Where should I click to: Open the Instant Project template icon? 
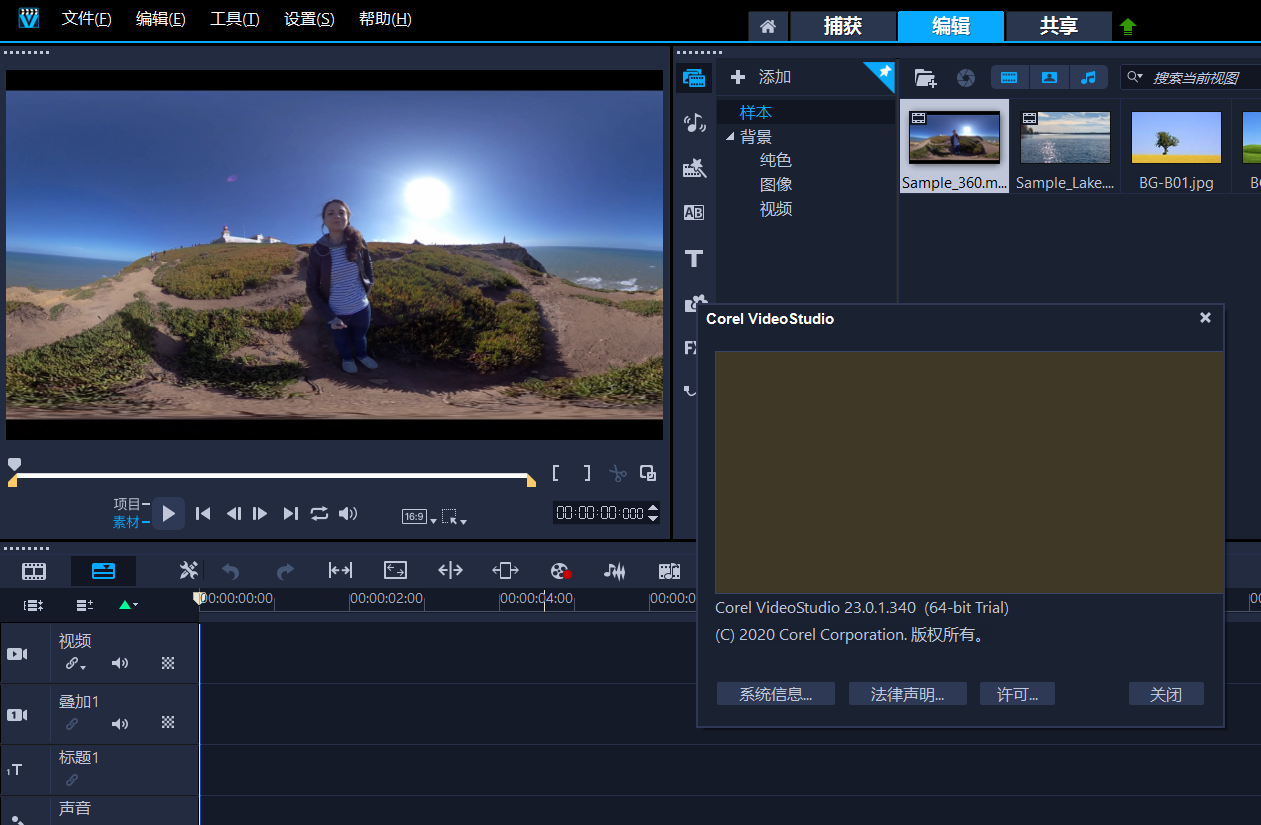click(694, 168)
